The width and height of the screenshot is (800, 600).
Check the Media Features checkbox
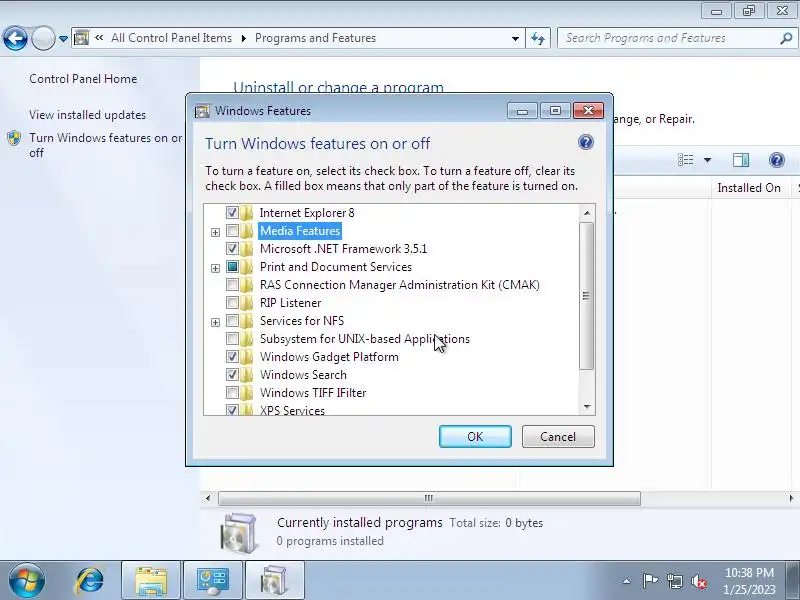click(232, 231)
